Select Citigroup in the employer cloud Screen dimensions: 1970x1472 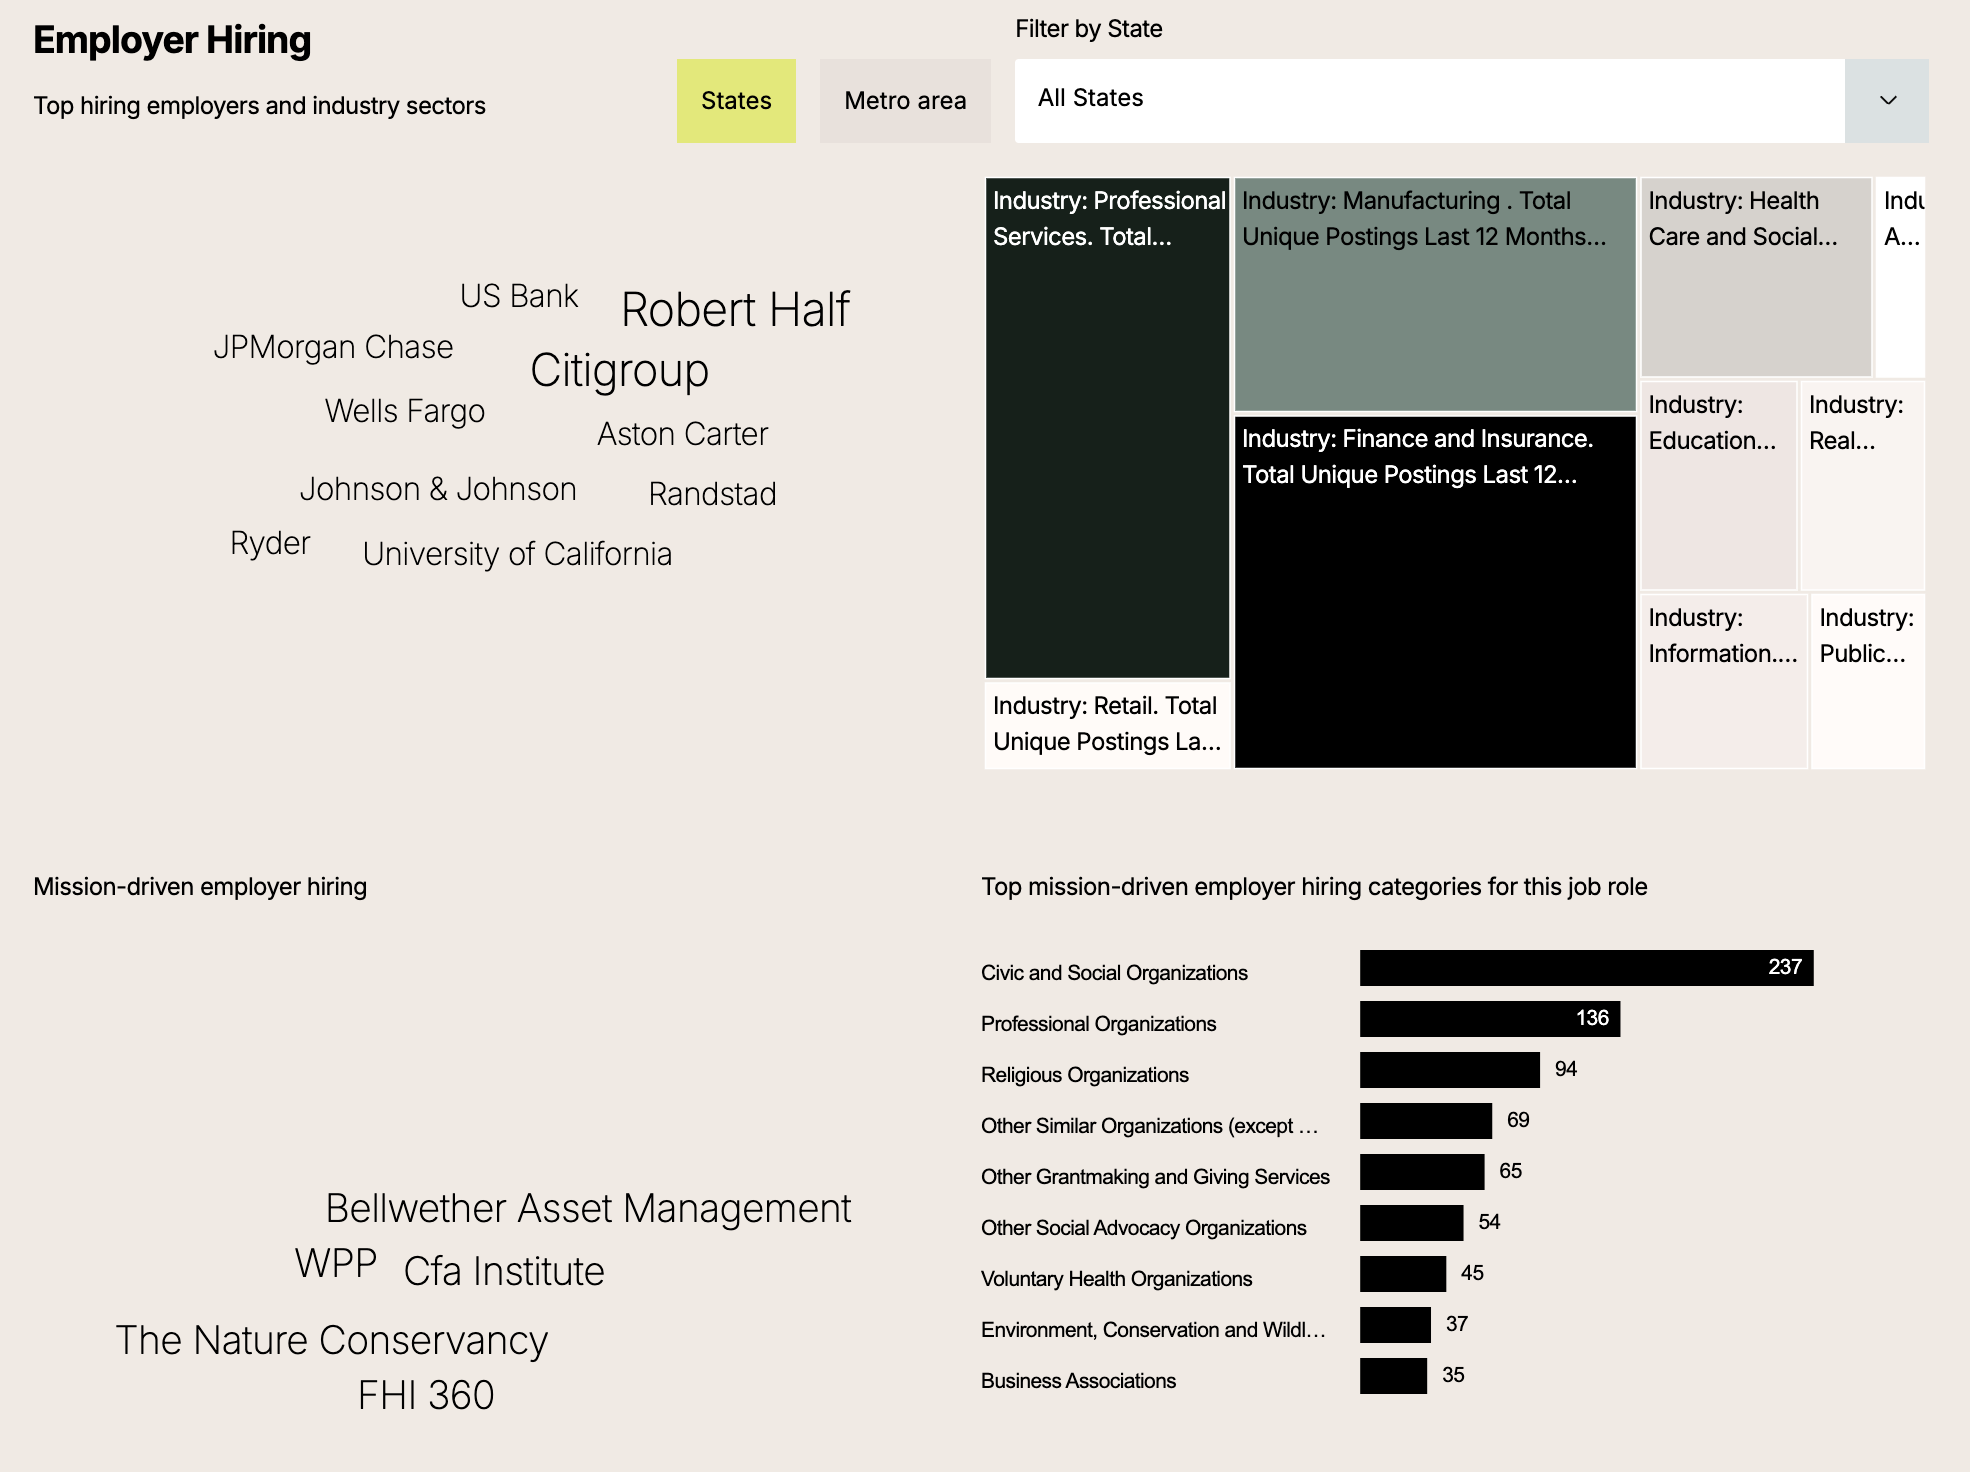tap(619, 371)
